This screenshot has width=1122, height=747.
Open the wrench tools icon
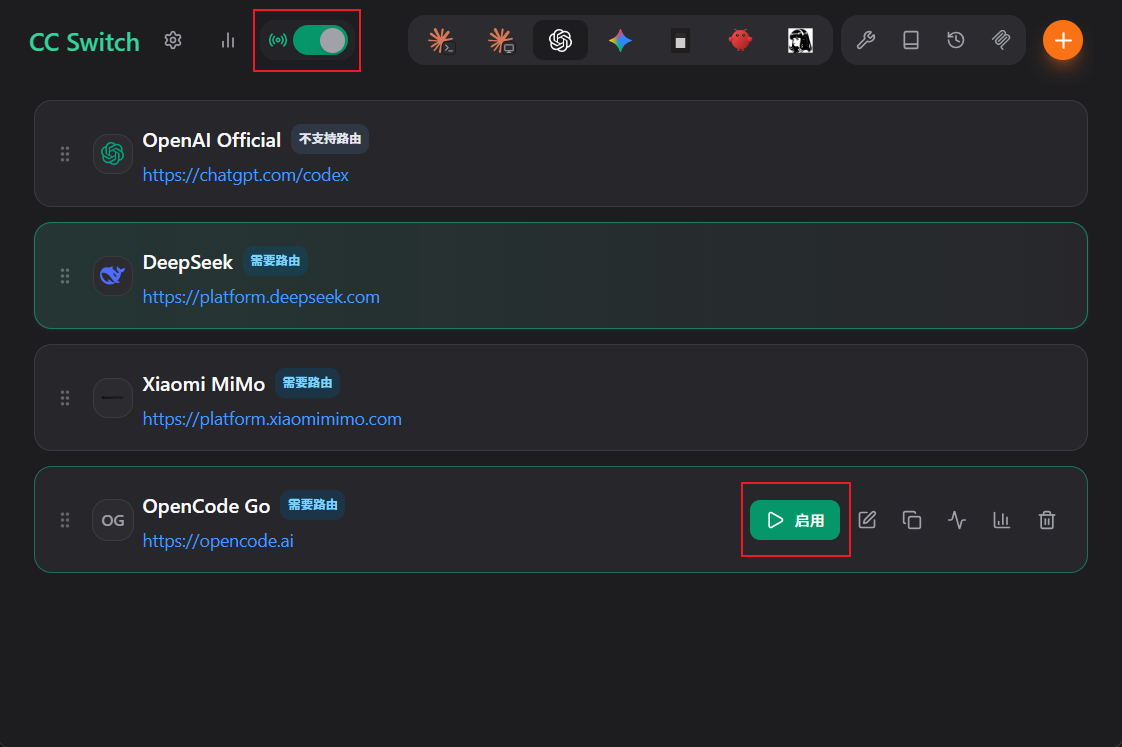pos(866,40)
